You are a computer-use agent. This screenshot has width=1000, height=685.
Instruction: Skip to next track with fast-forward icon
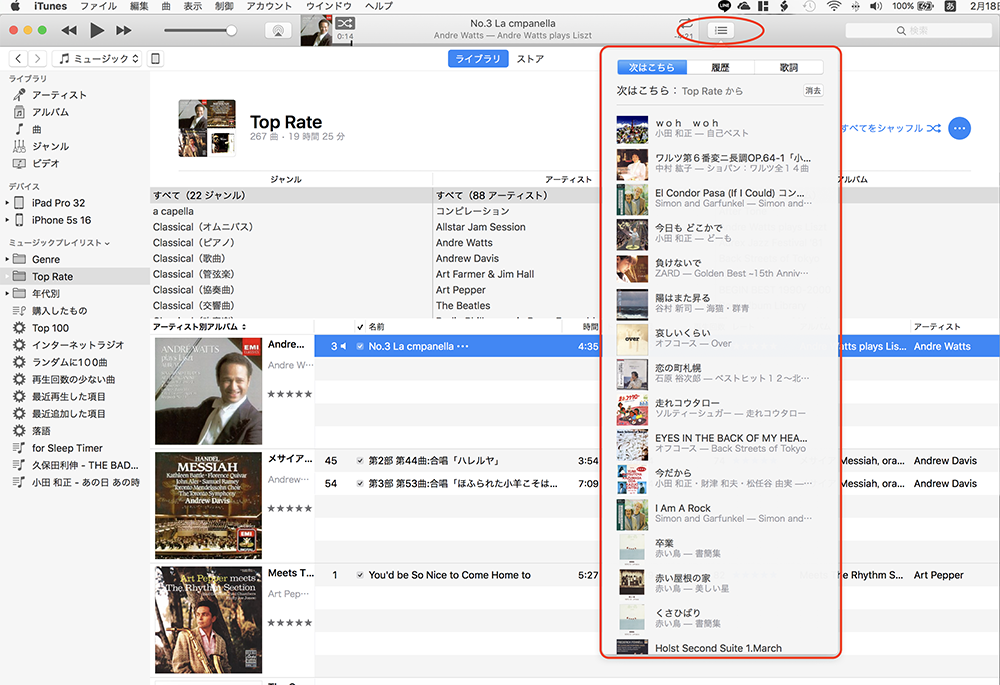pyautogui.click(x=123, y=31)
